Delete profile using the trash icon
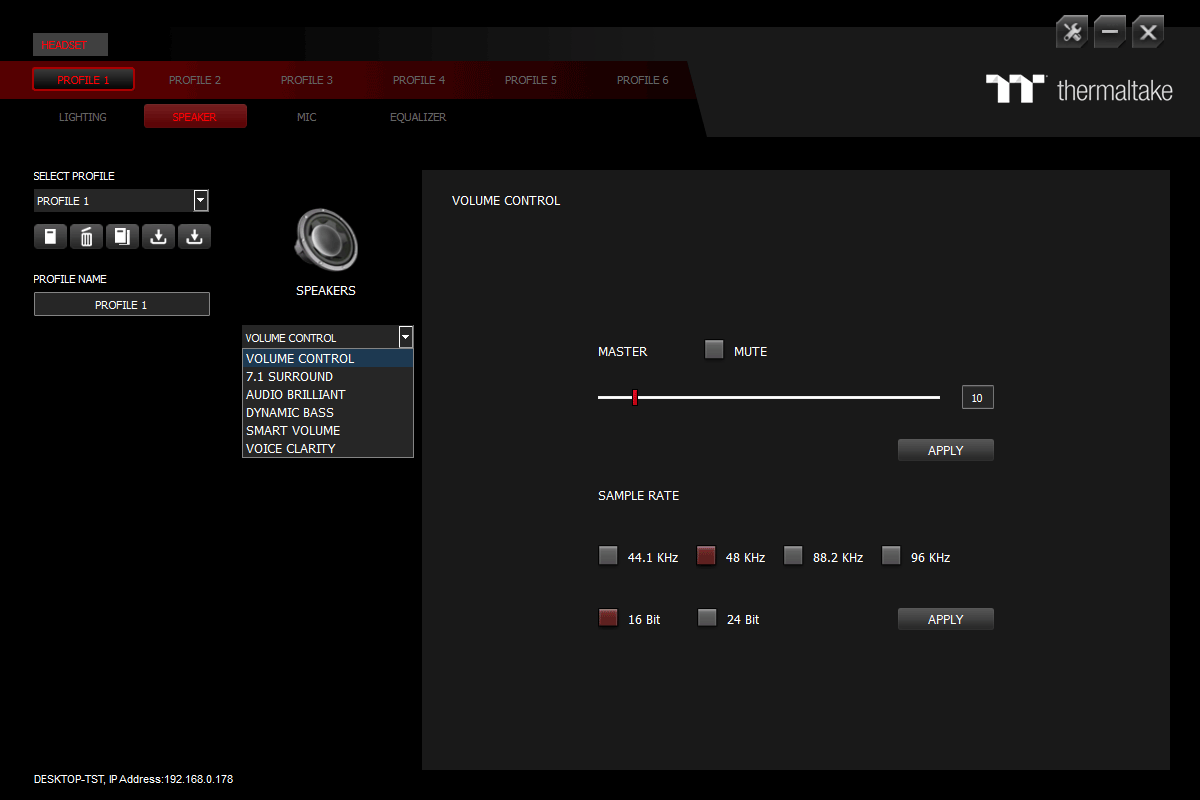Viewport: 1200px width, 800px height. (x=86, y=237)
